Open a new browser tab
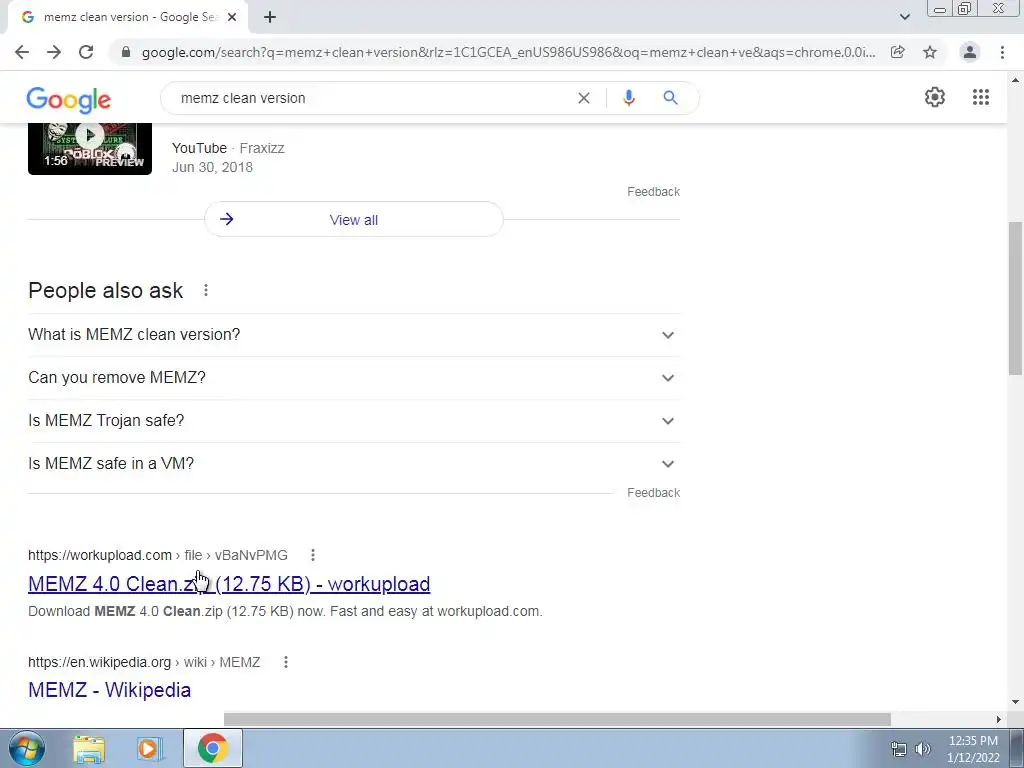Screen dimensions: 1024x768 coord(270,17)
